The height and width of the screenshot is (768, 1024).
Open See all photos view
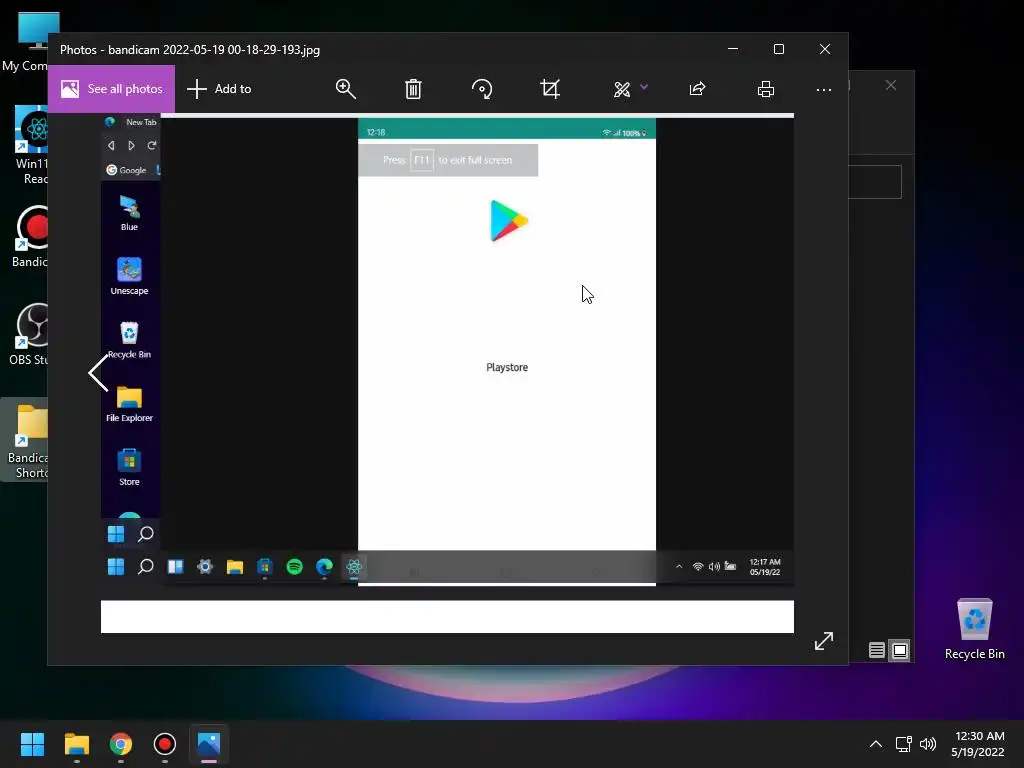coord(111,89)
